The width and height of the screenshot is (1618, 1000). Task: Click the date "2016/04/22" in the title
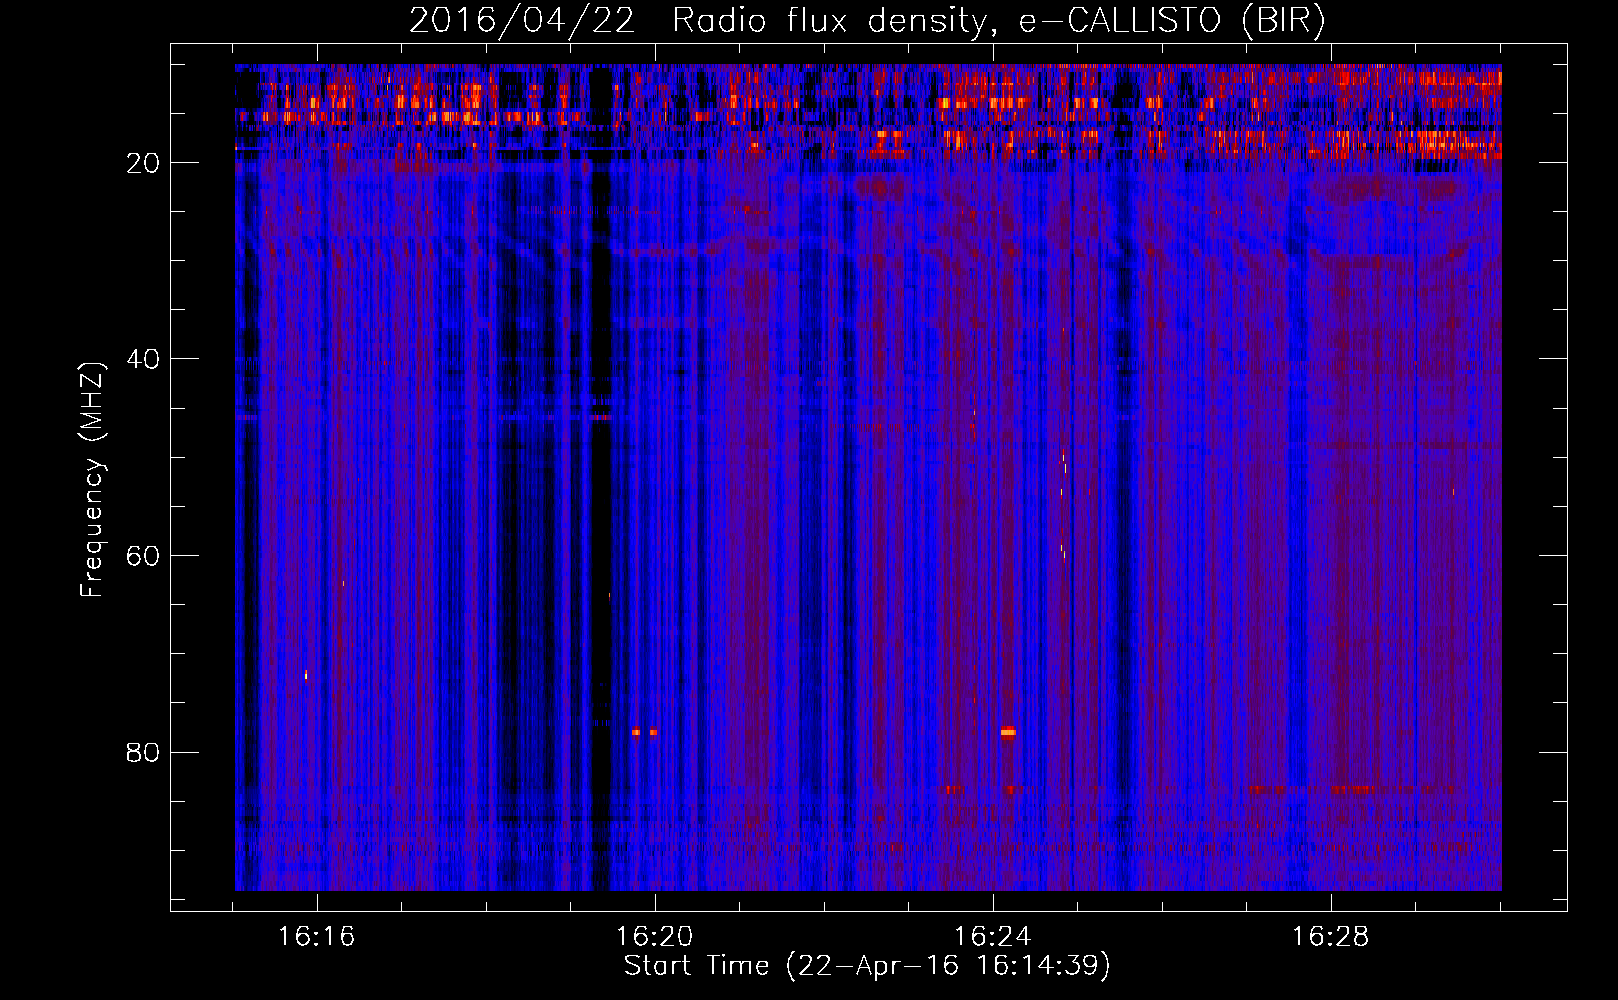(522, 21)
